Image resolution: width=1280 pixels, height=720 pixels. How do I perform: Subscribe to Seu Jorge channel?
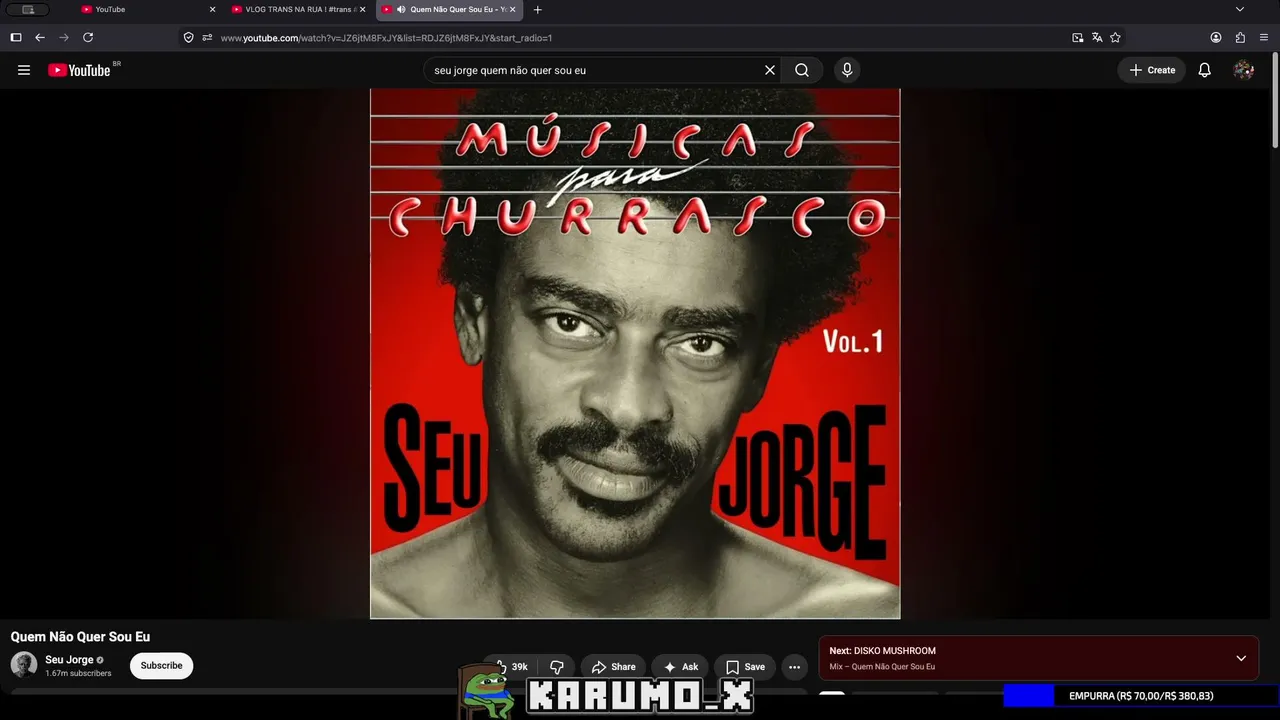tap(161, 666)
